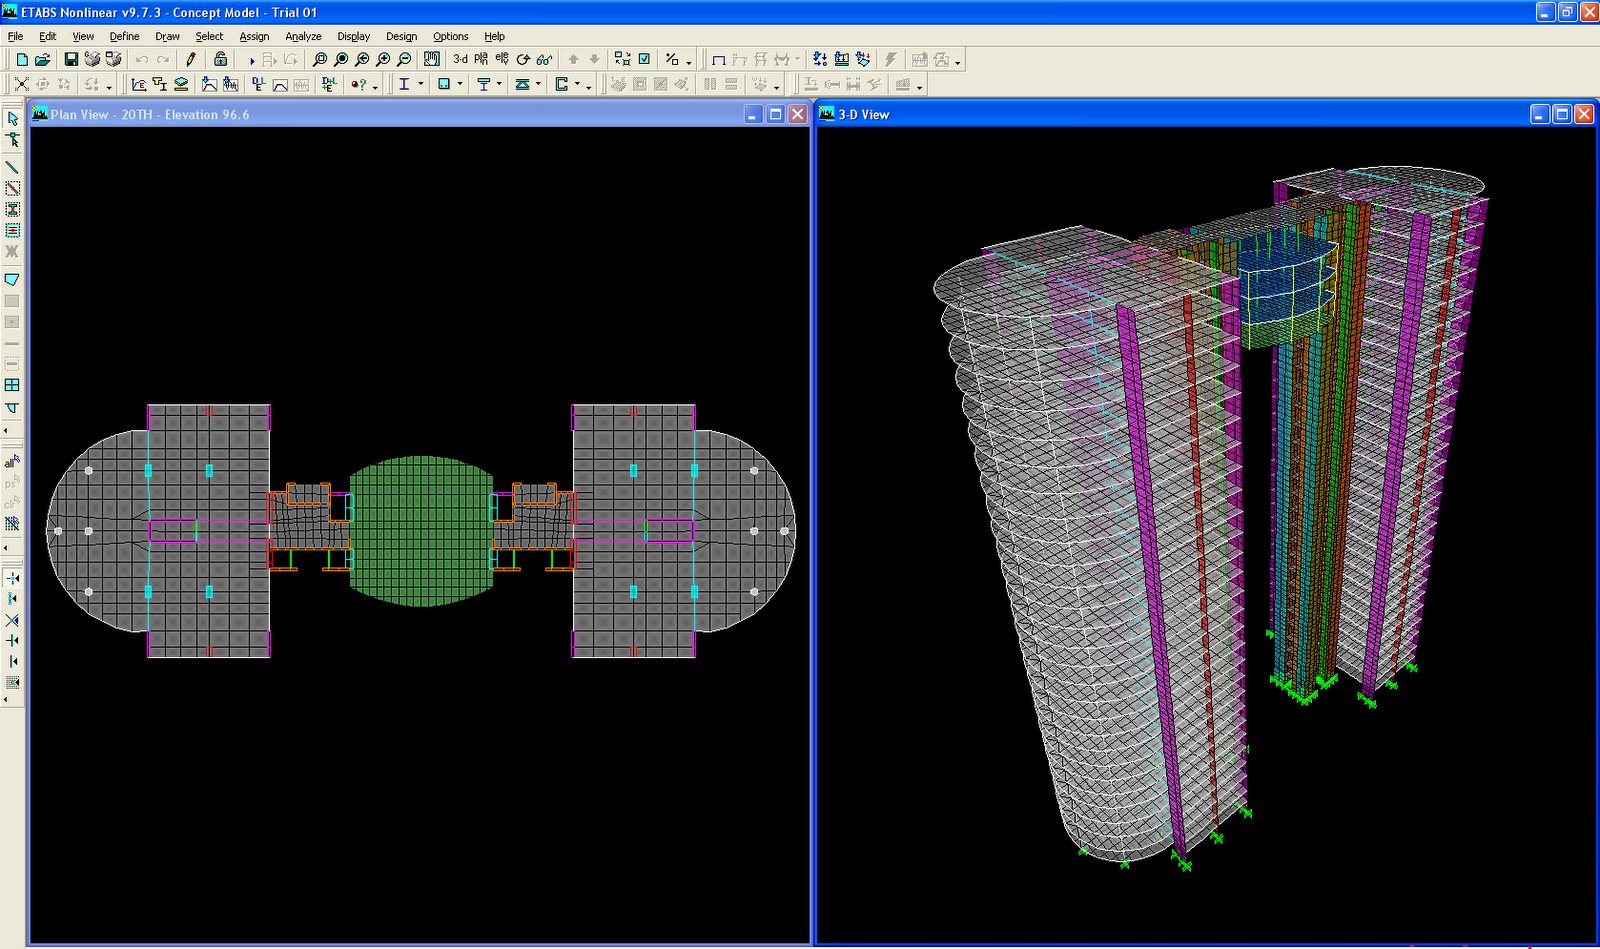This screenshot has height=949, width=1600.
Task: Activate the Rubber Band Zoom tool
Action: 320,60
